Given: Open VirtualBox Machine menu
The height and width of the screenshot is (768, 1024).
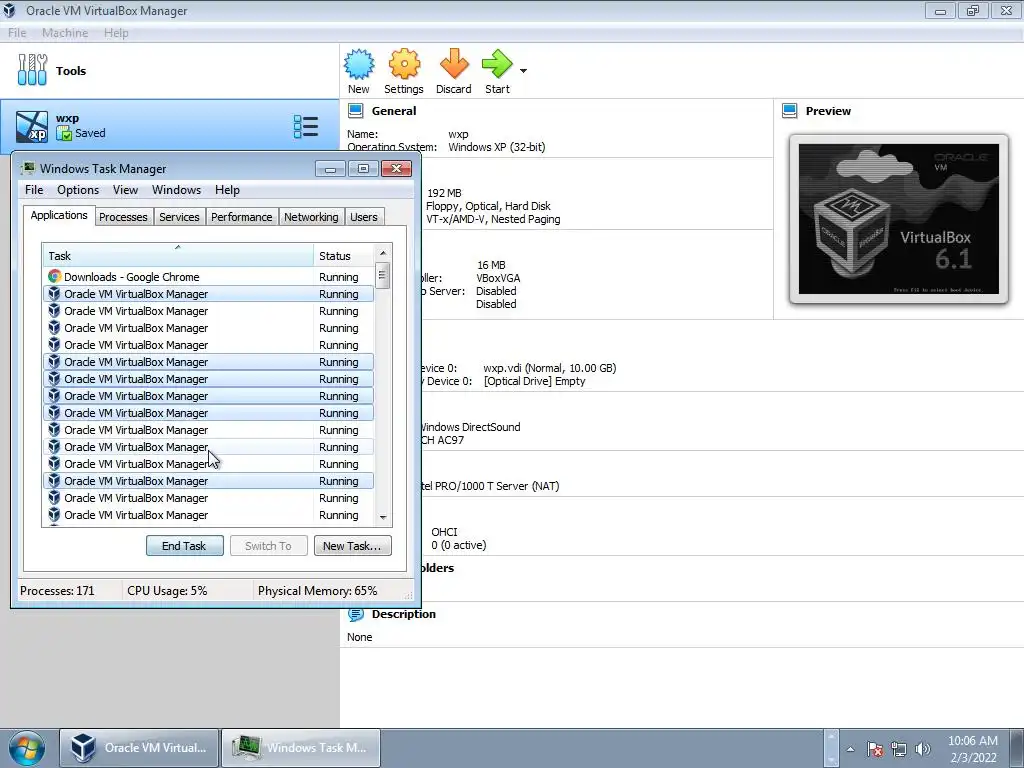Looking at the screenshot, I should [x=65, y=33].
